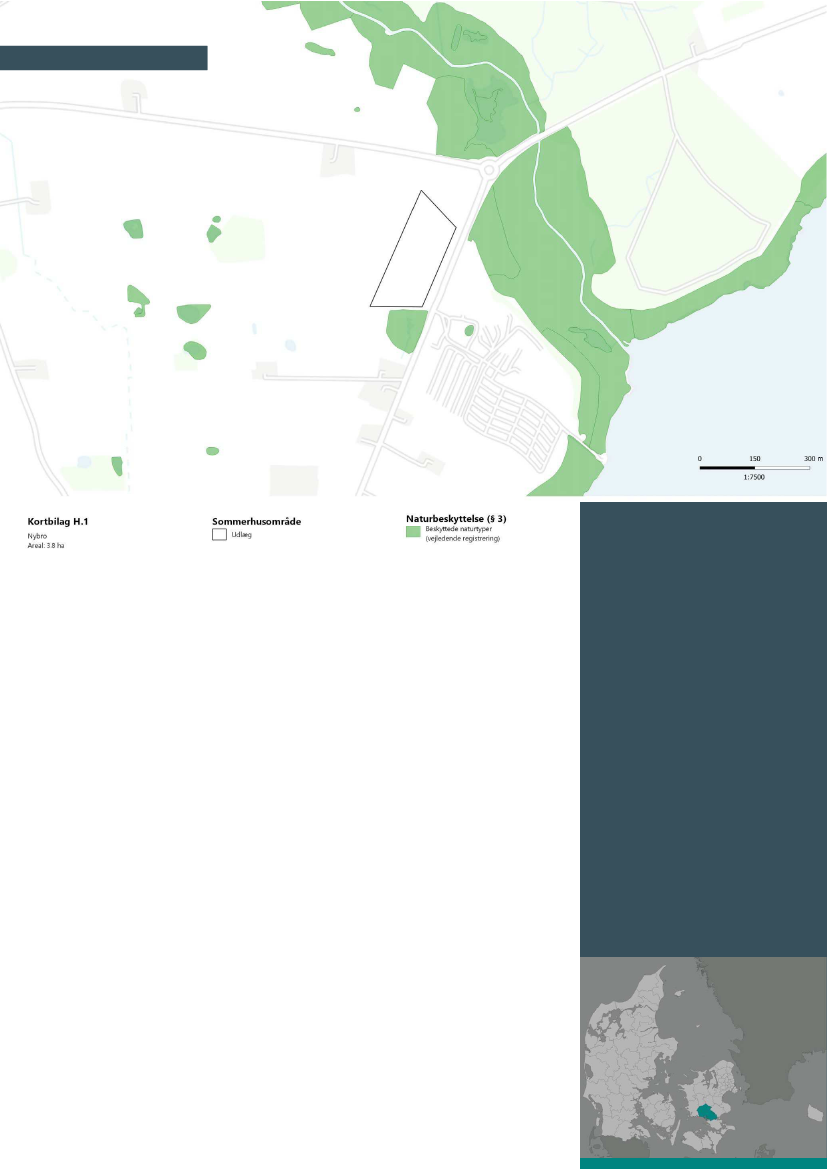Select the teal highlighted municipality in inset map
Screen dimensions: 827x1169
708,1112
